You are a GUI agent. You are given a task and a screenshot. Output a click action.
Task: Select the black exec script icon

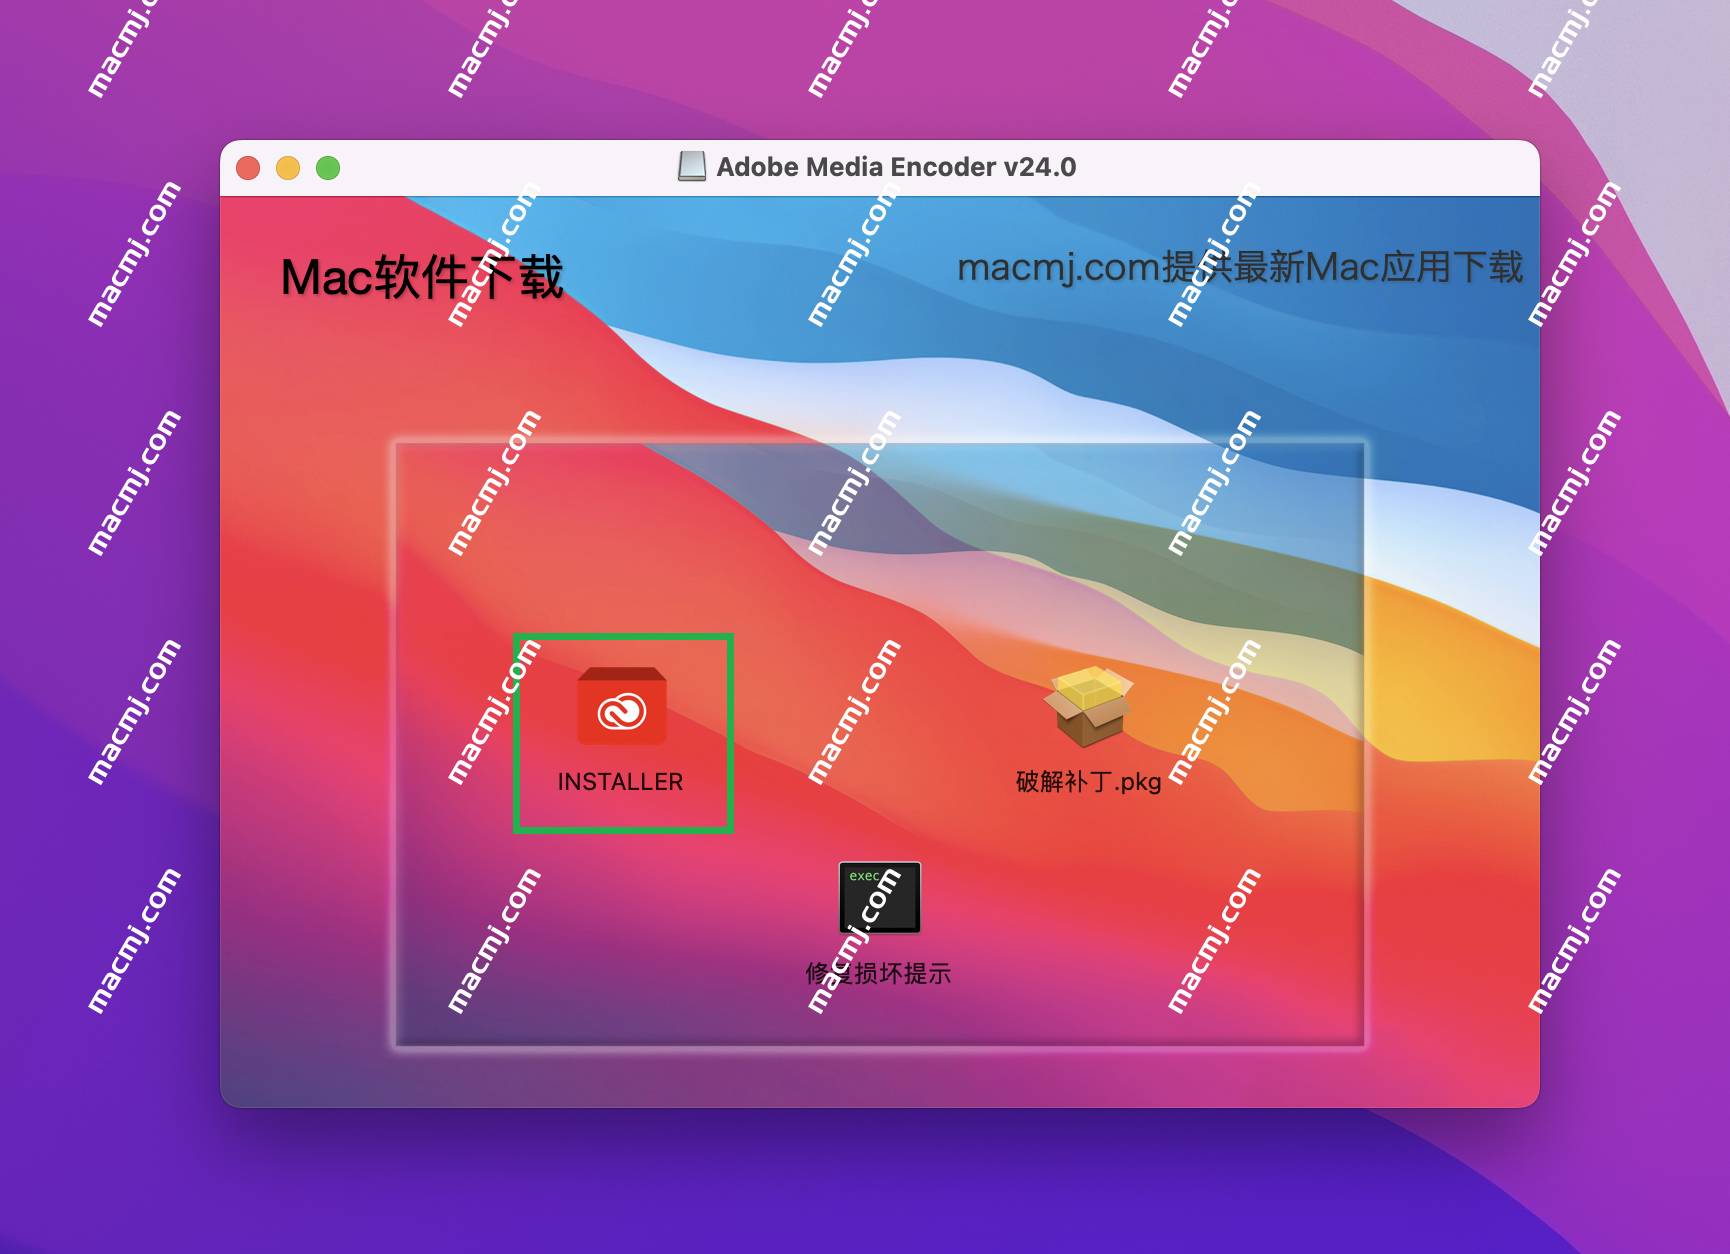[x=879, y=897]
